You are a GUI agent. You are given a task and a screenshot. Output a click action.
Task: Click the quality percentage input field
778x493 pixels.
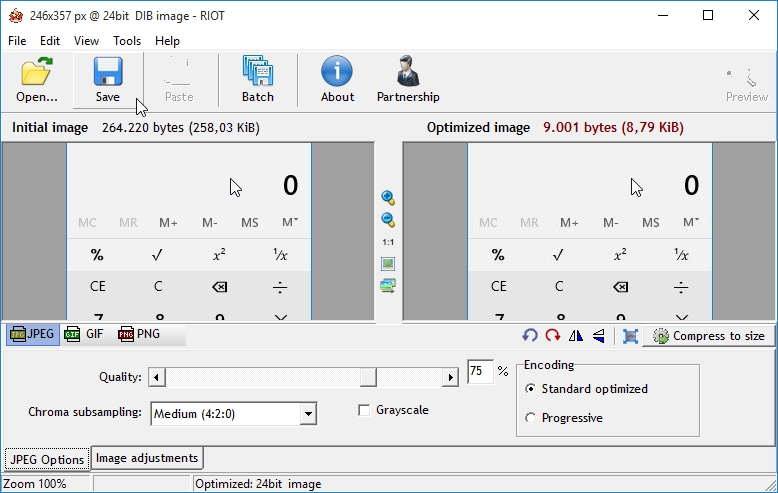pos(480,371)
